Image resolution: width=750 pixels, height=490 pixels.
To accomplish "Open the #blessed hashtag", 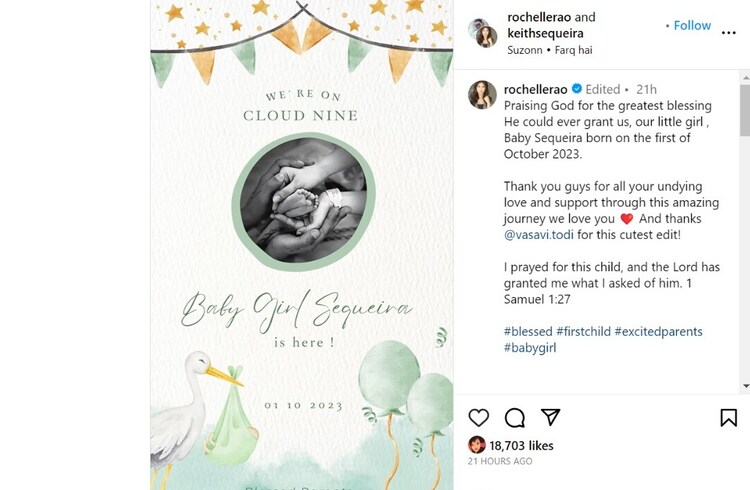I will pyautogui.click(x=528, y=331).
